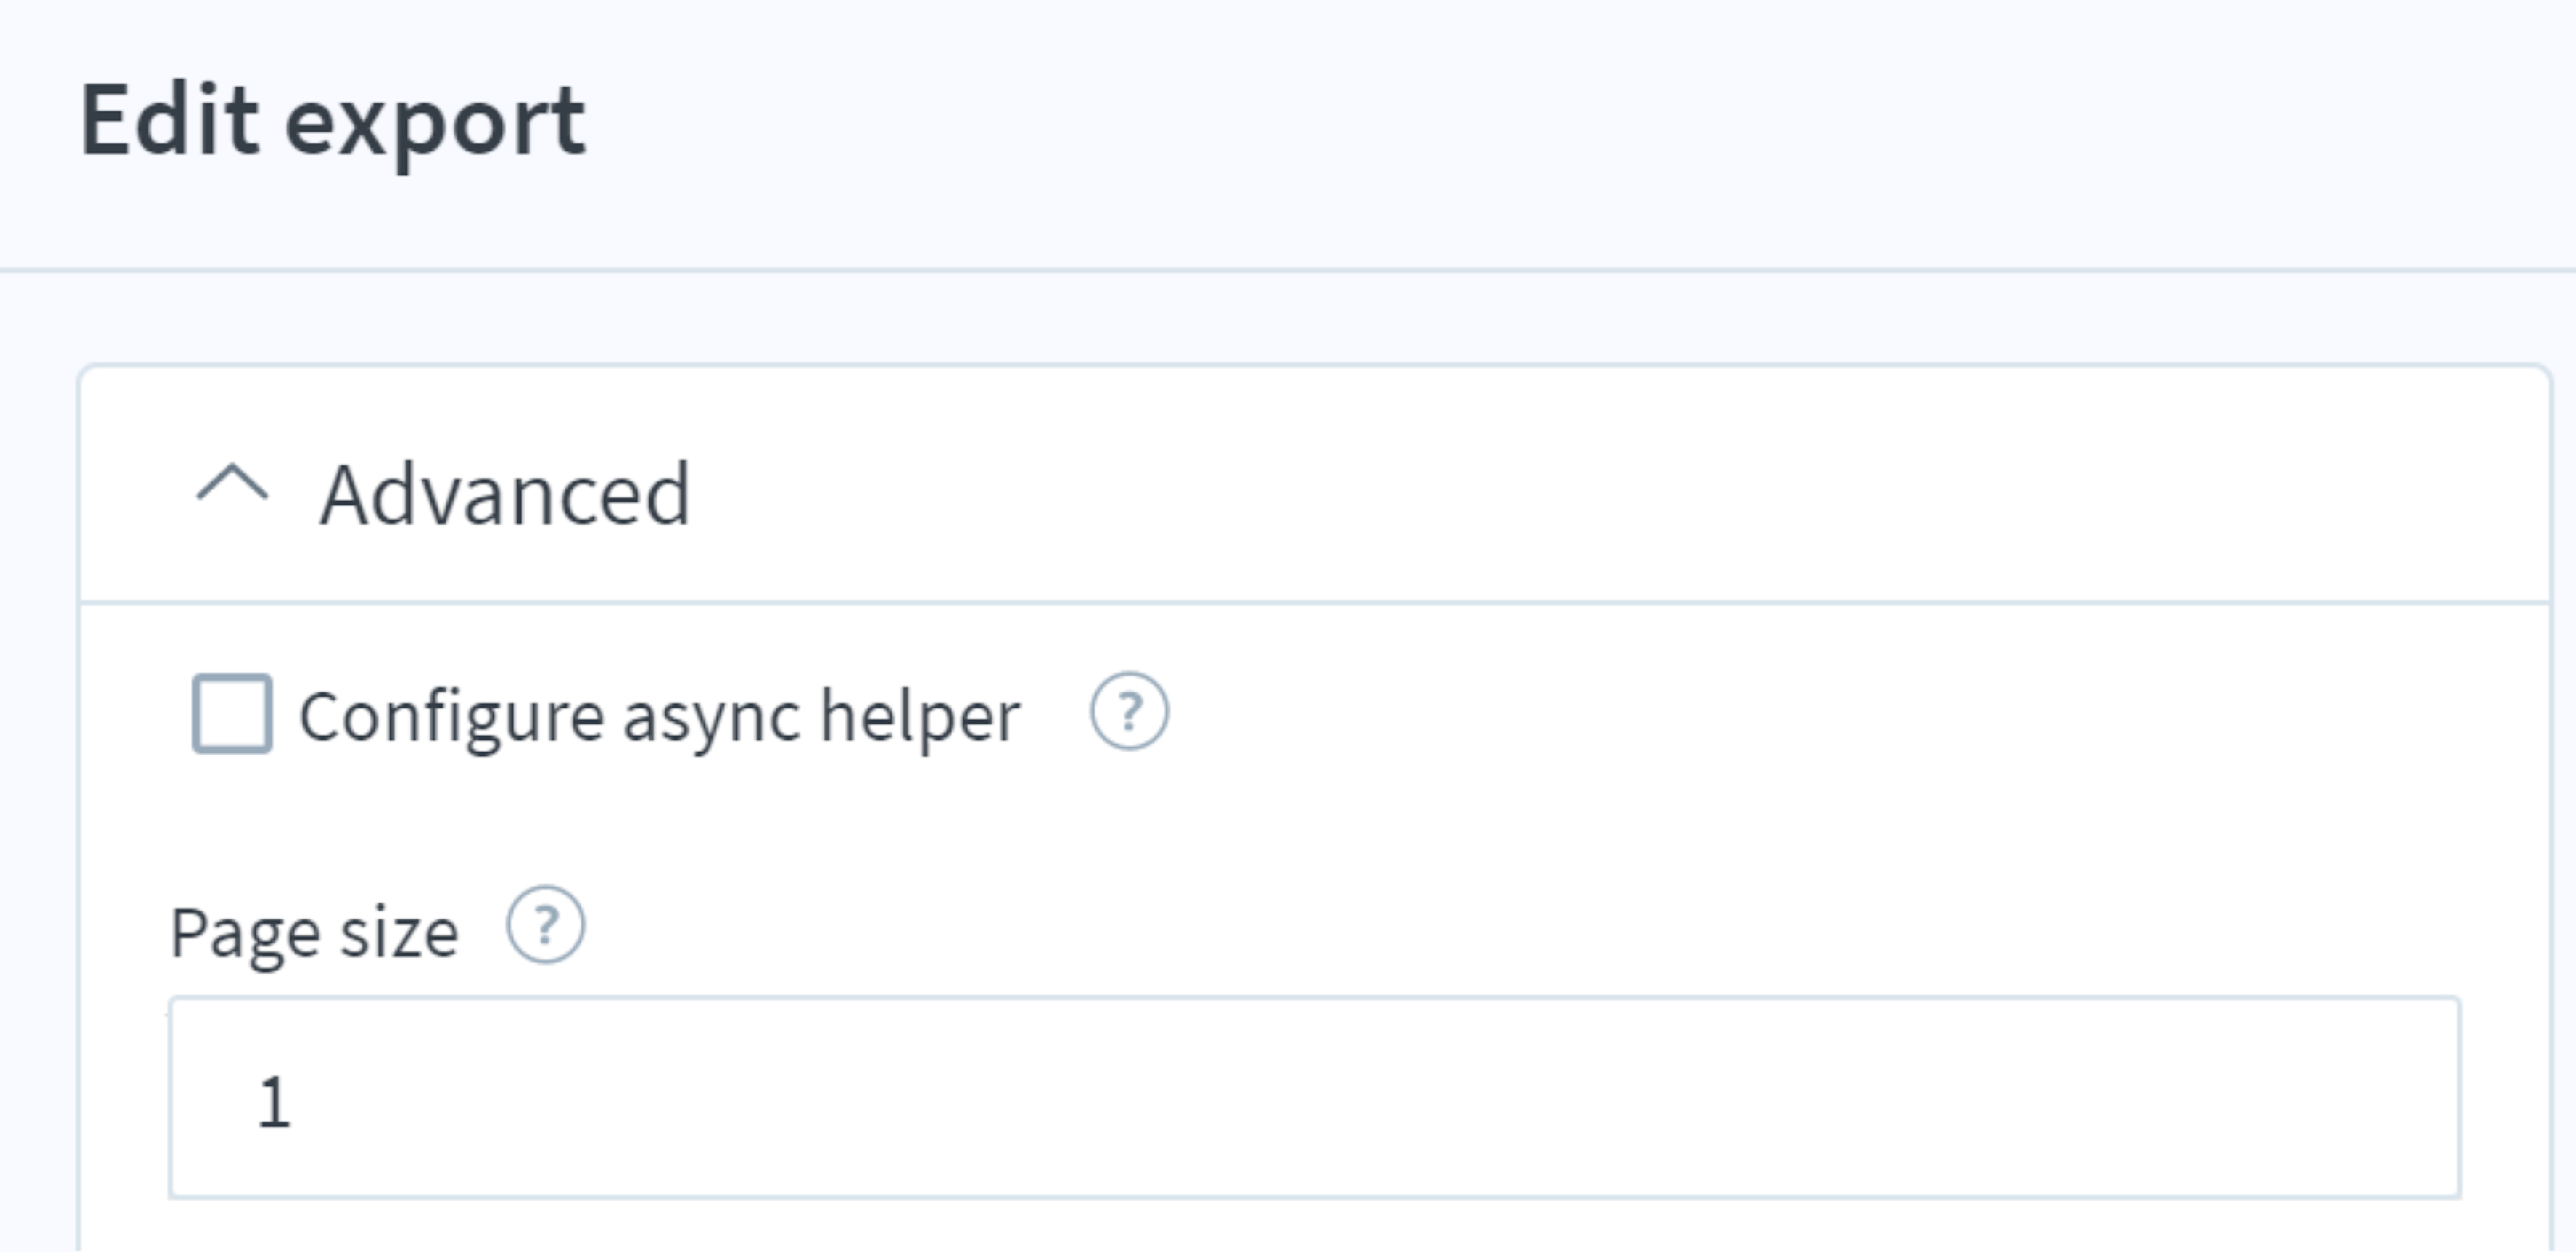
Task: Select the Page size text box showing 1
Action: pos(1315,1098)
